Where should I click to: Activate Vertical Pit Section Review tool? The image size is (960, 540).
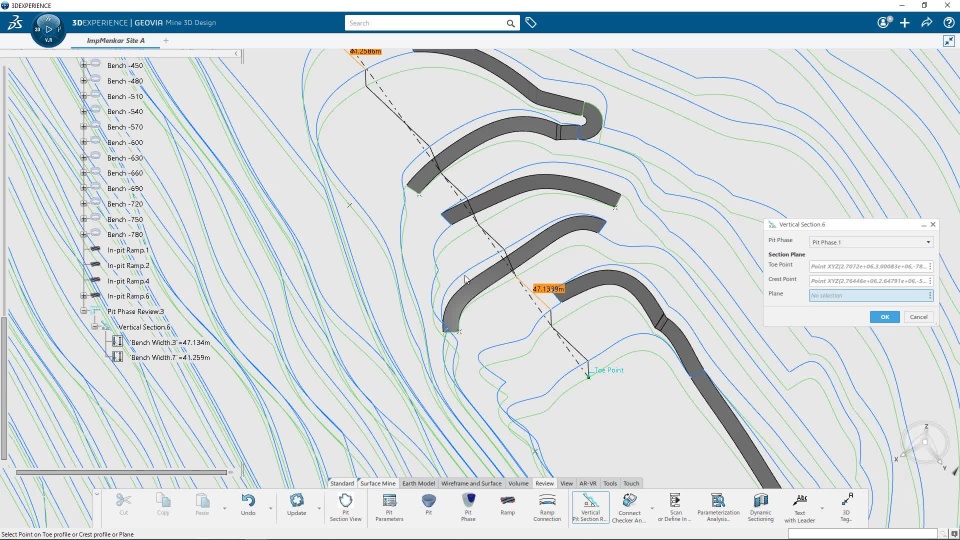[x=590, y=508]
